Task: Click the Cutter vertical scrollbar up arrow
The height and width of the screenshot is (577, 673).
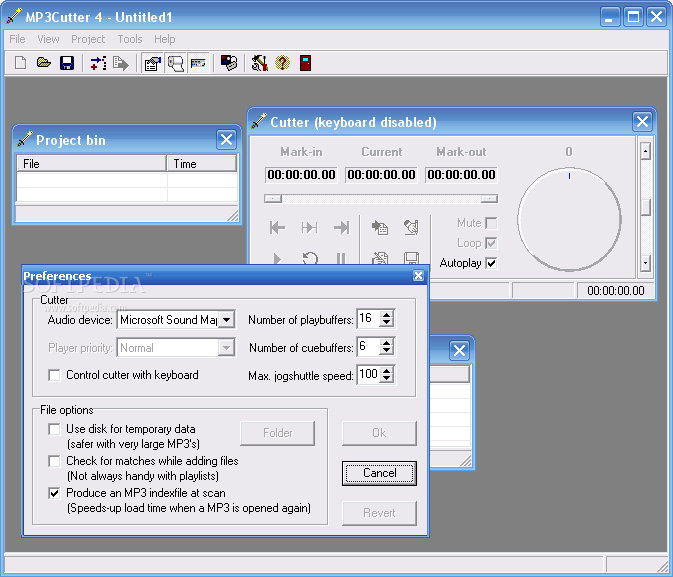Action: point(646,151)
